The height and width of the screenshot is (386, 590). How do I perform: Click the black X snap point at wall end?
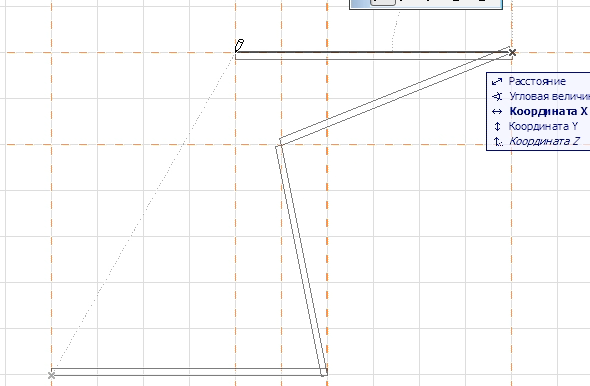pyautogui.click(x=512, y=53)
